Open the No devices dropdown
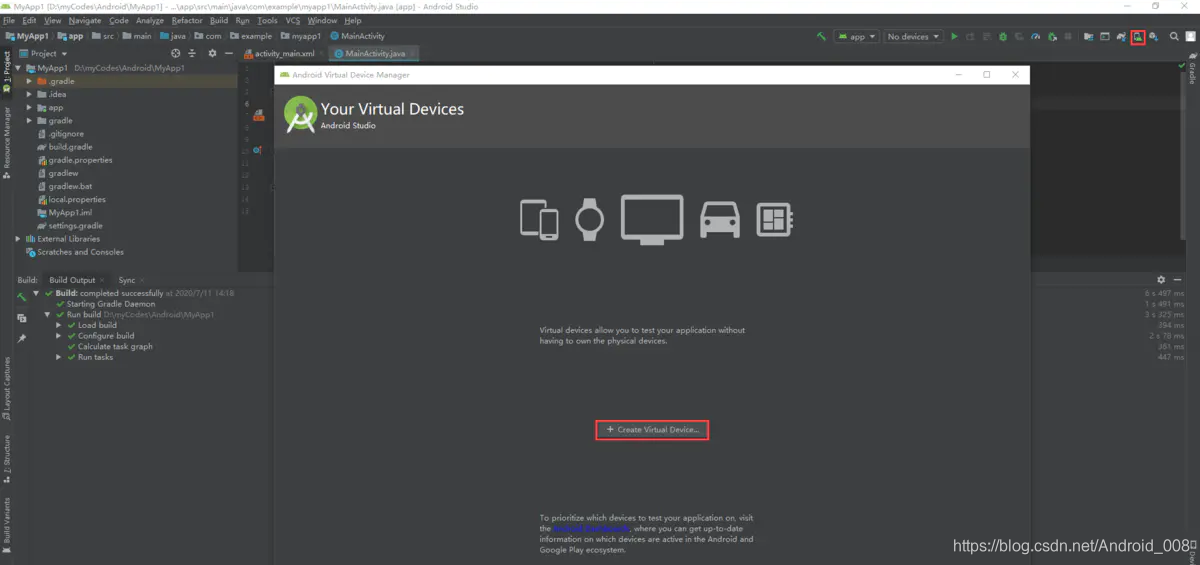1200x565 pixels. click(913, 37)
